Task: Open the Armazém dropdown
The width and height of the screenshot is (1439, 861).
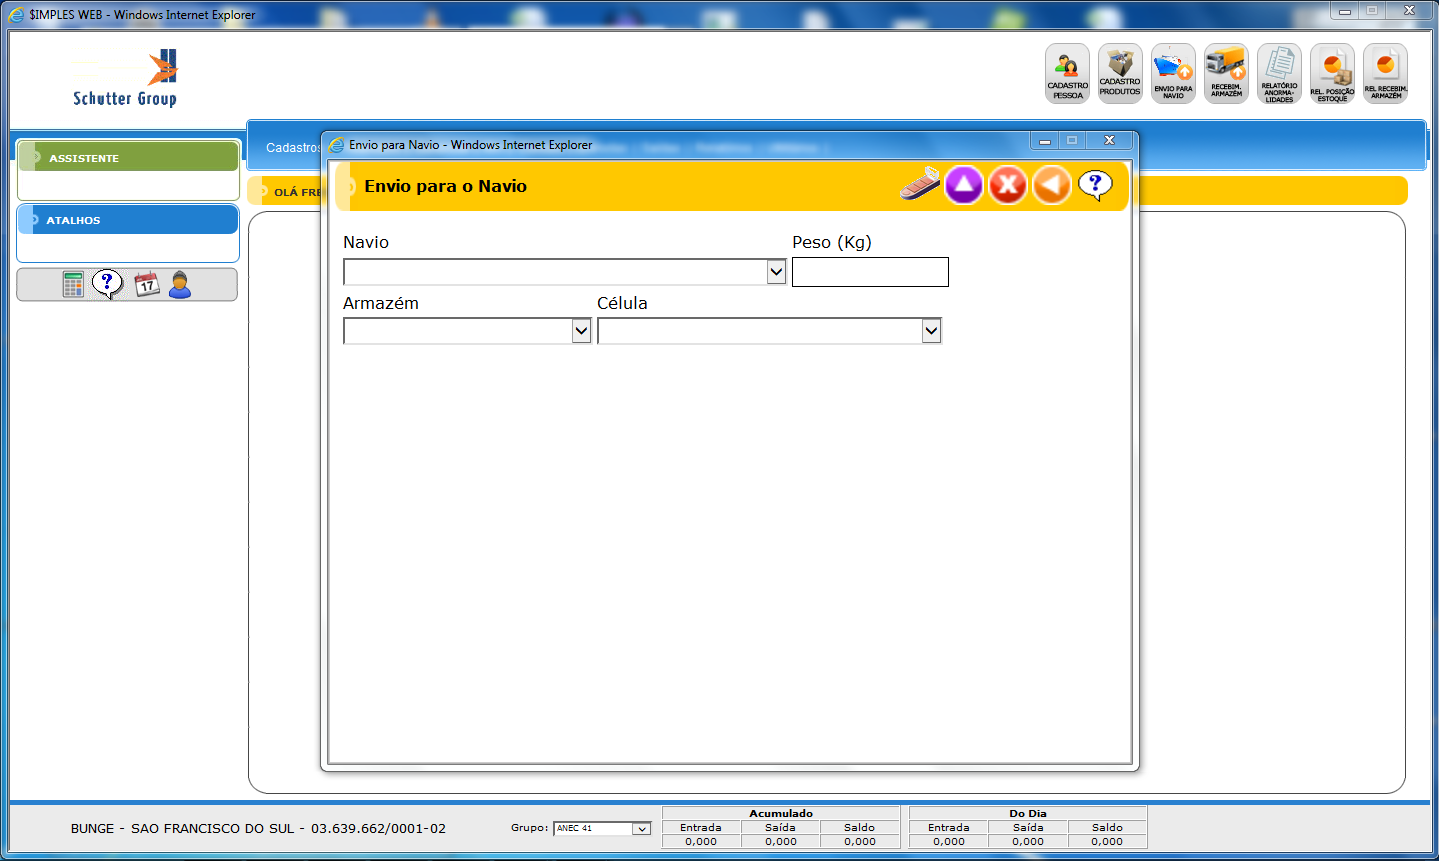Action: pyautogui.click(x=581, y=331)
